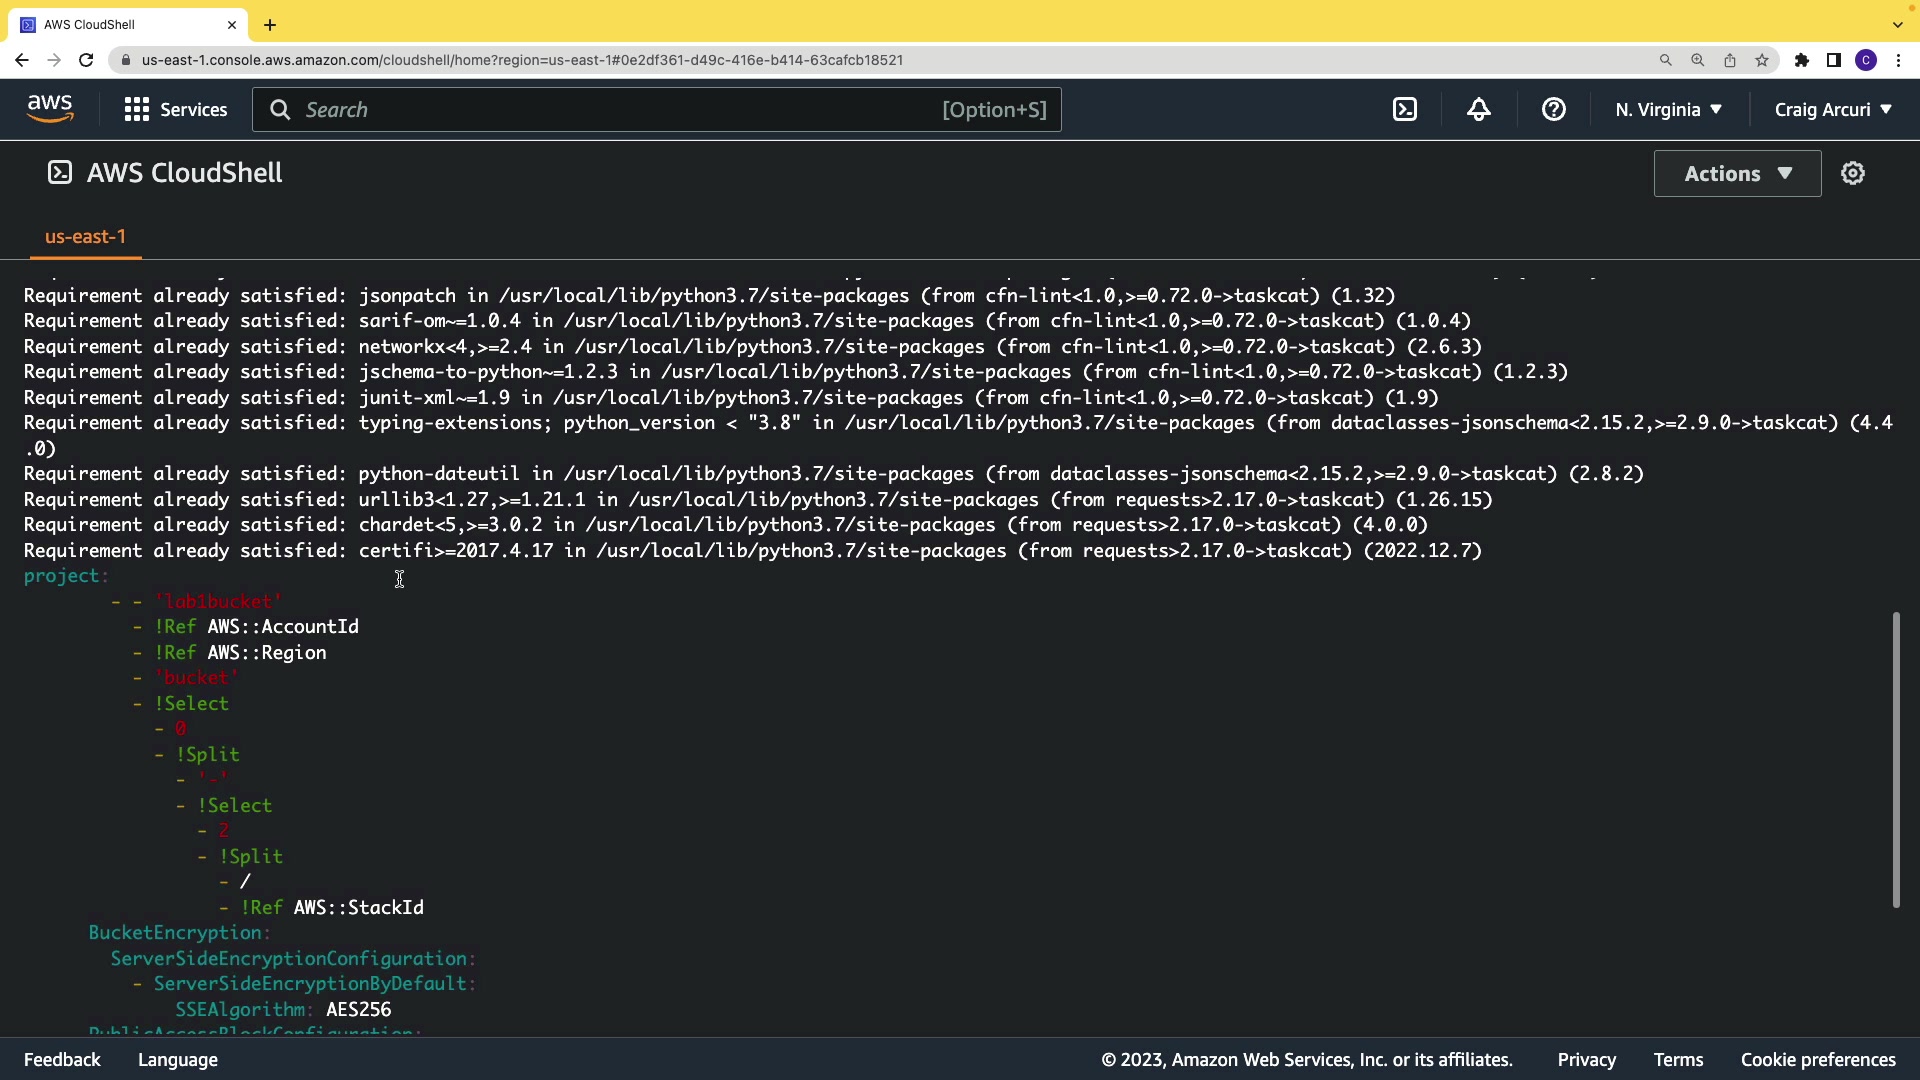This screenshot has height=1080, width=1920.
Task: Reload the page in the browser
Action: pyautogui.click(x=86, y=60)
